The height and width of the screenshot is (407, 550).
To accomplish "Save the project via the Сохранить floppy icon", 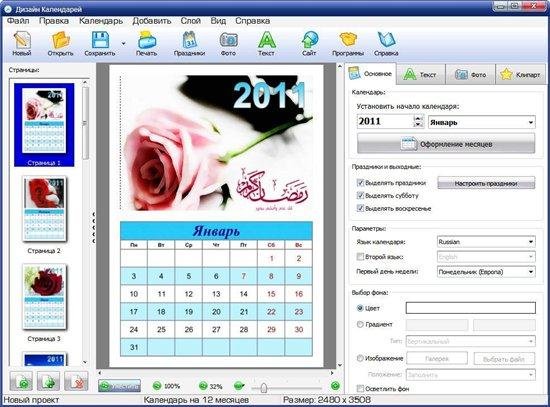I will (x=100, y=43).
